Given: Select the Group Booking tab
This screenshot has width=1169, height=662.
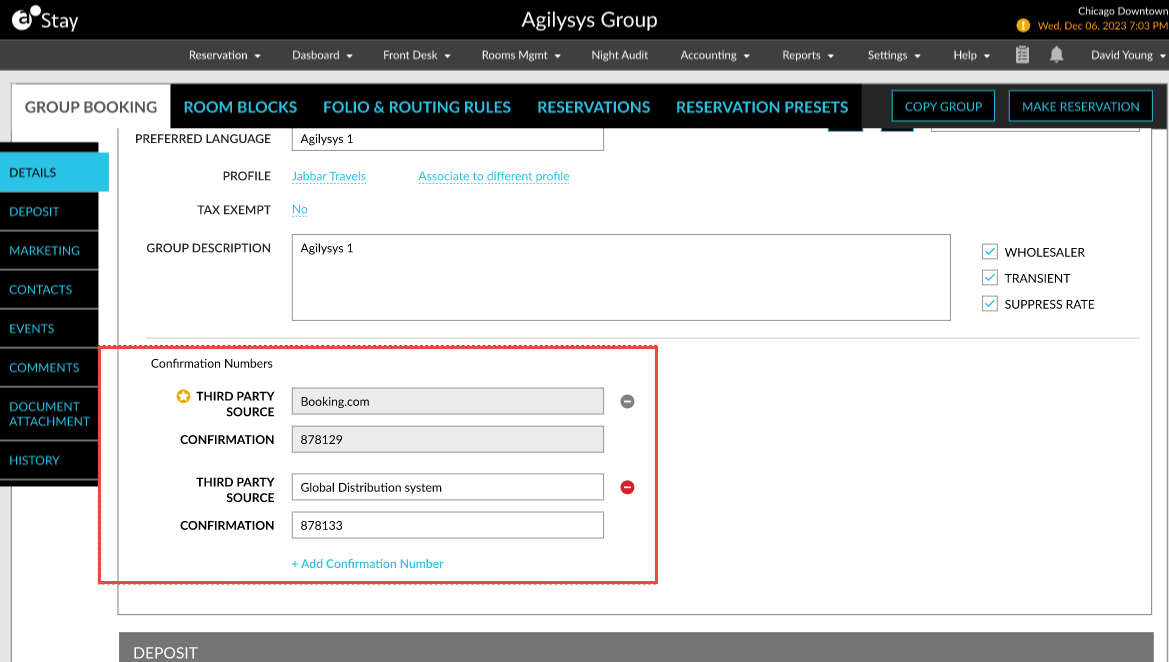Looking at the screenshot, I should point(91,107).
